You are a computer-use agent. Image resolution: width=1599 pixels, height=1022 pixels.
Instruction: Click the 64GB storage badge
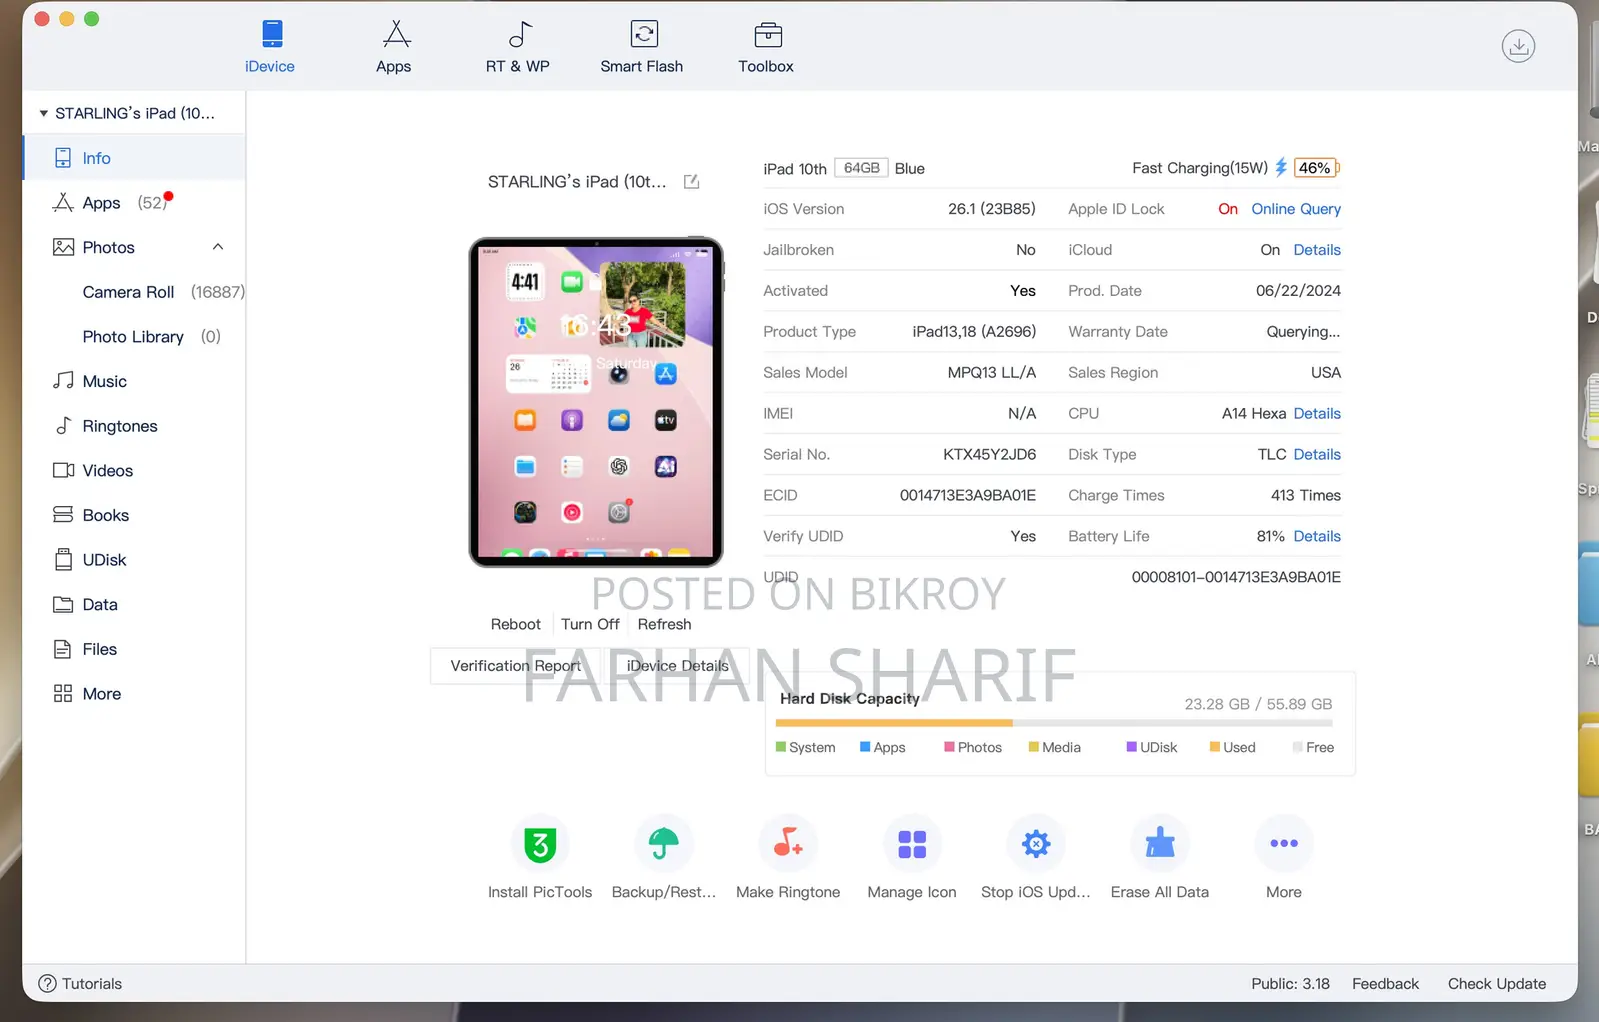click(x=861, y=168)
